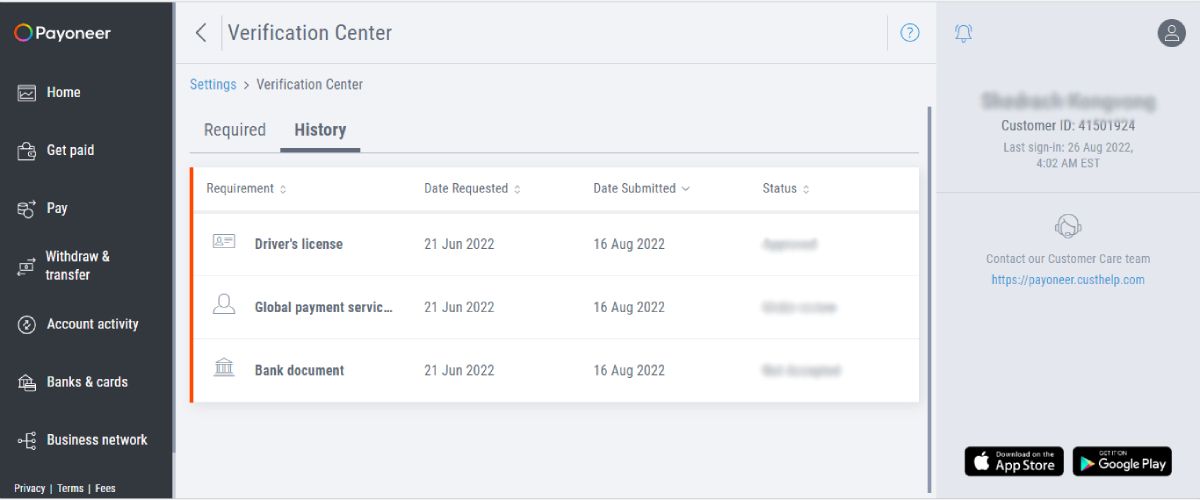Viewport: 1200px width, 500px height.
Task: Click the Download on App Store badge
Action: (1014, 461)
